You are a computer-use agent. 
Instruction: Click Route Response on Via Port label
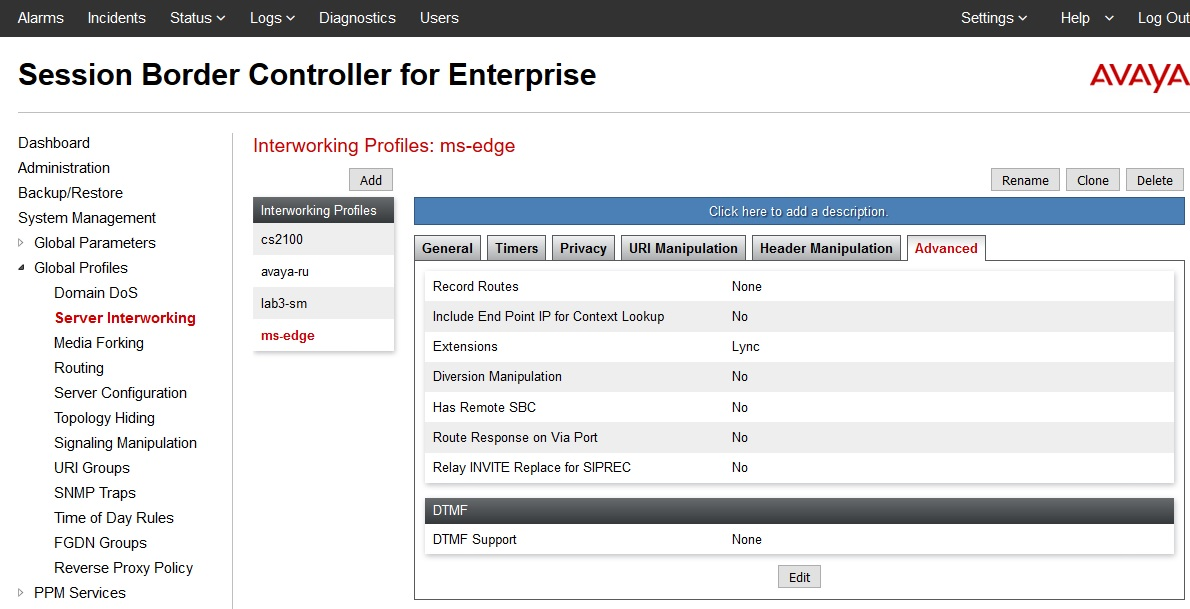click(x=515, y=437)
